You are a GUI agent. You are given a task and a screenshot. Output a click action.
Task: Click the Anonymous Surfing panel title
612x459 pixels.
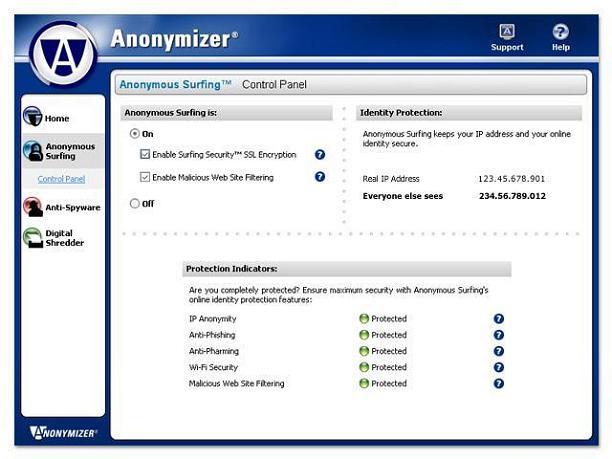click(x=175, y=84)
